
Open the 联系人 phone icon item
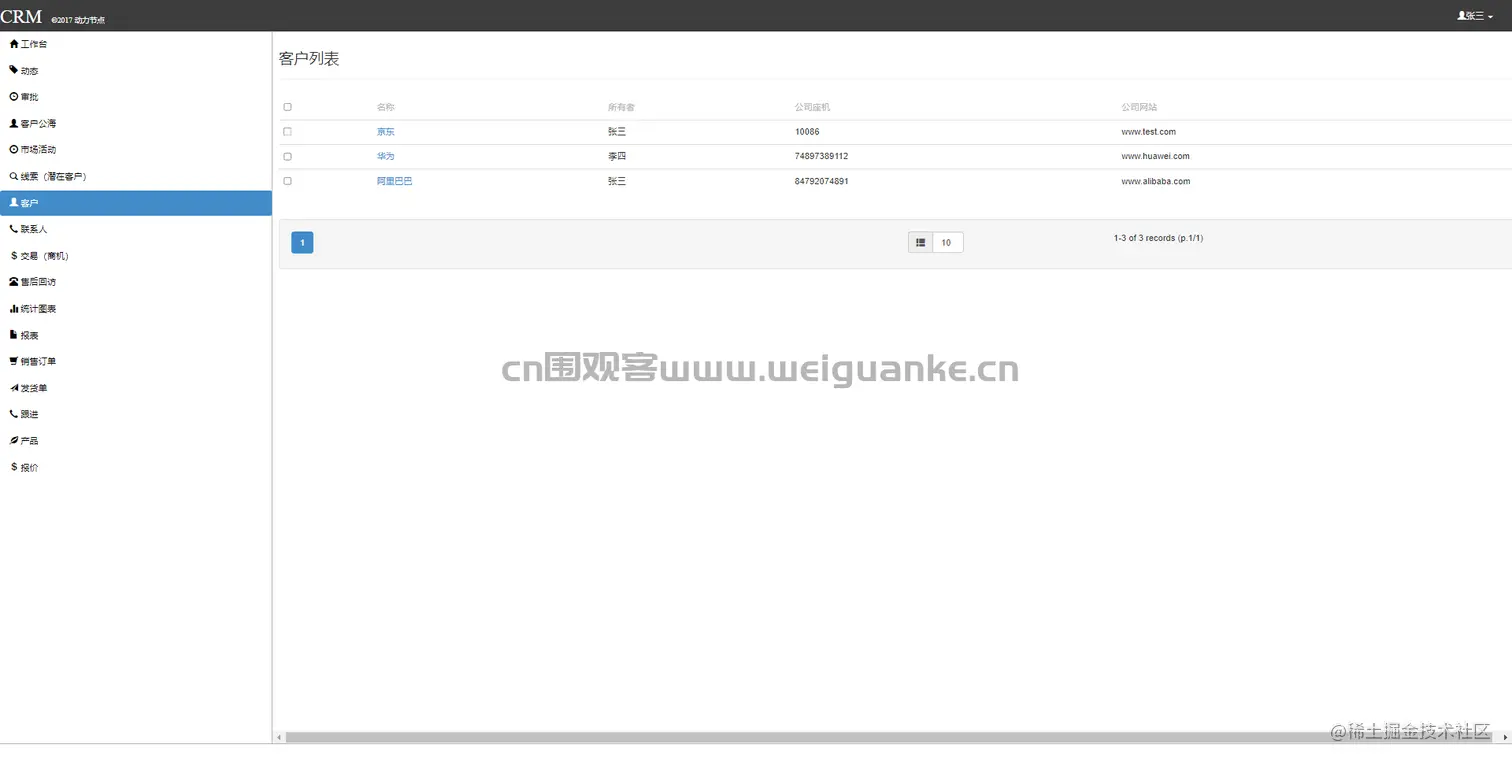28,229
